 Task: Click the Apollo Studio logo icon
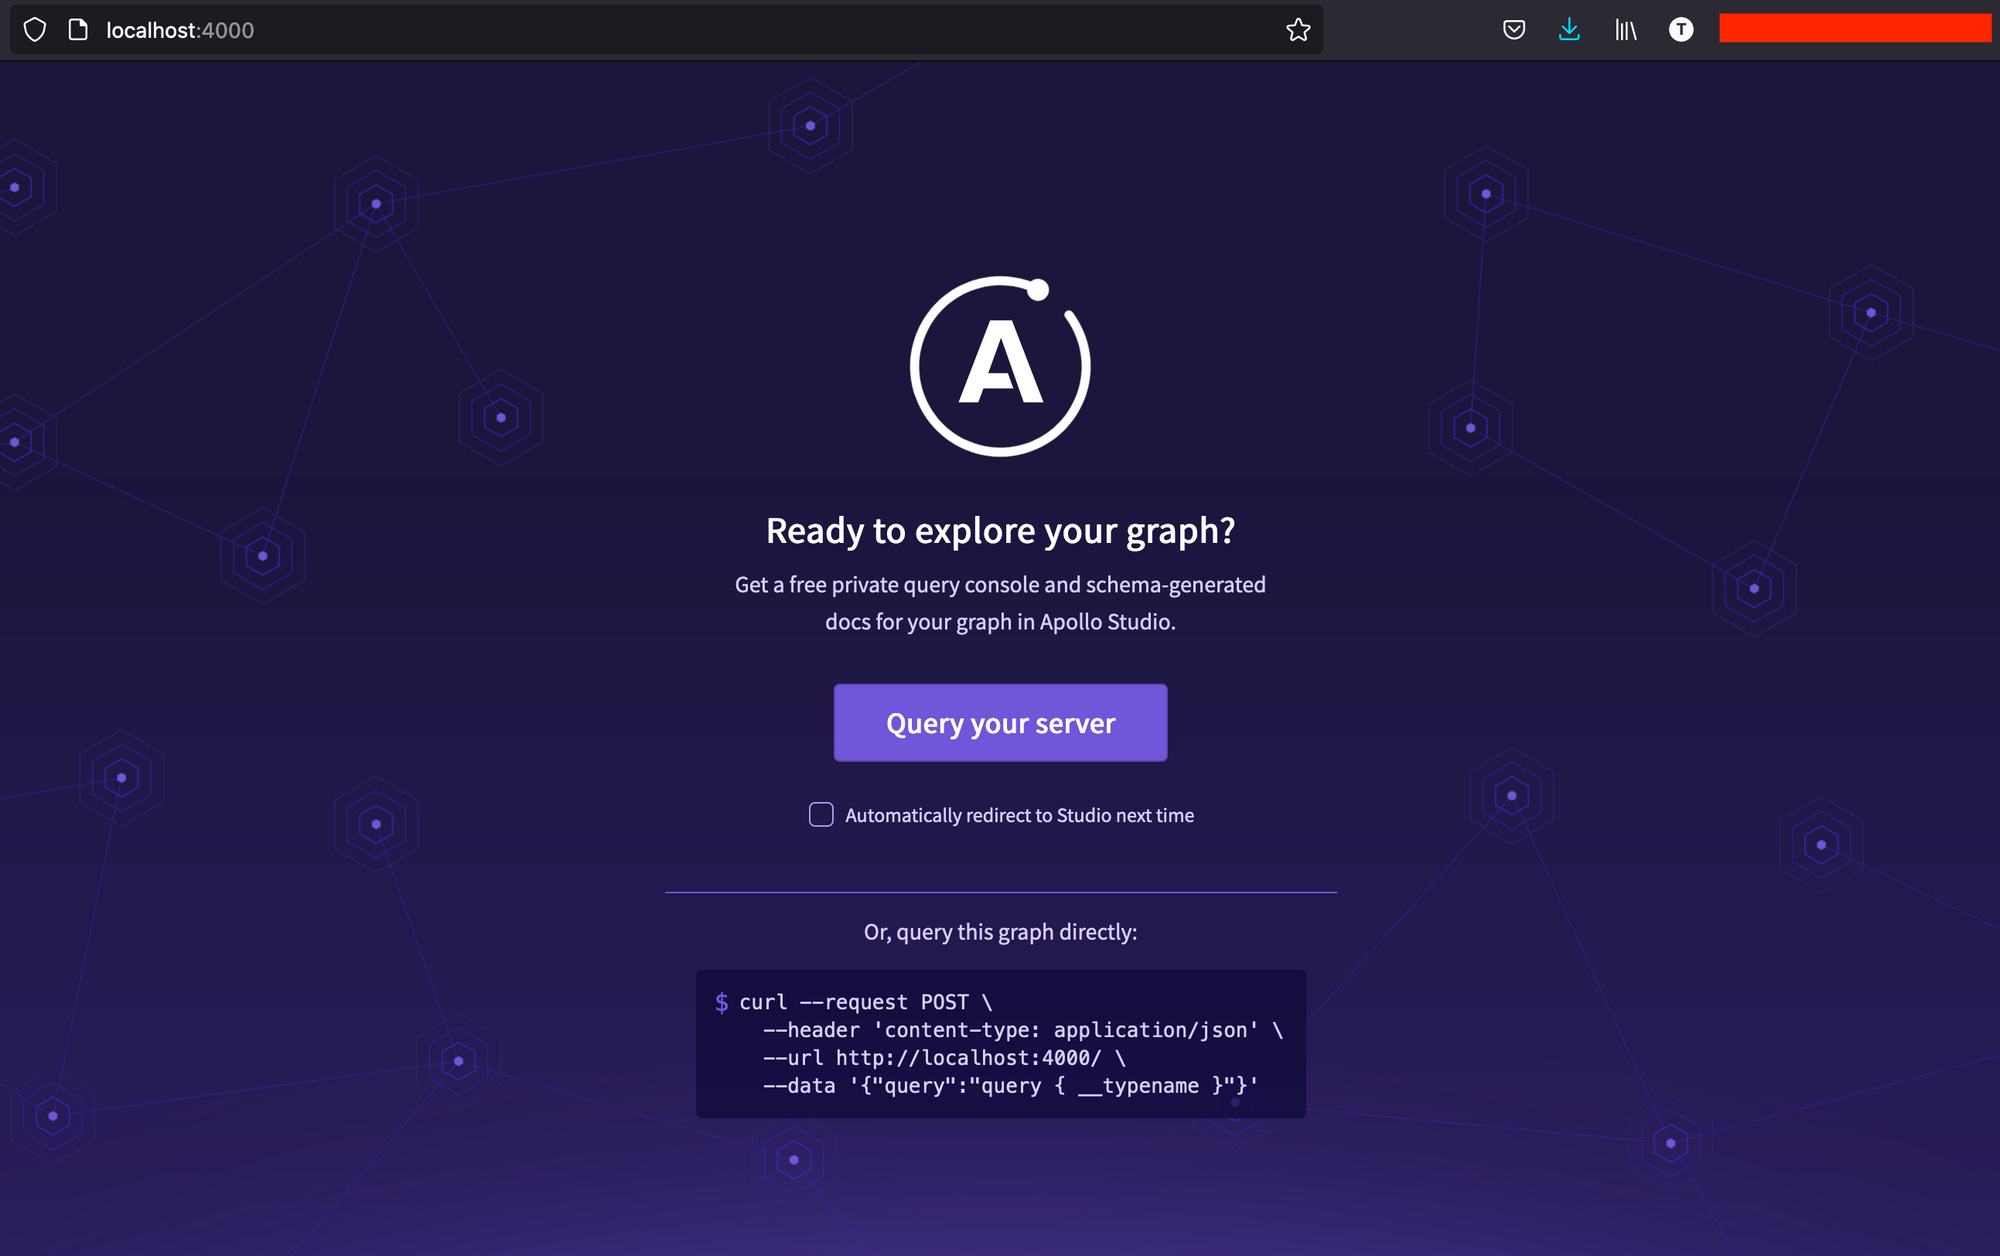[x=1000, y=366]
